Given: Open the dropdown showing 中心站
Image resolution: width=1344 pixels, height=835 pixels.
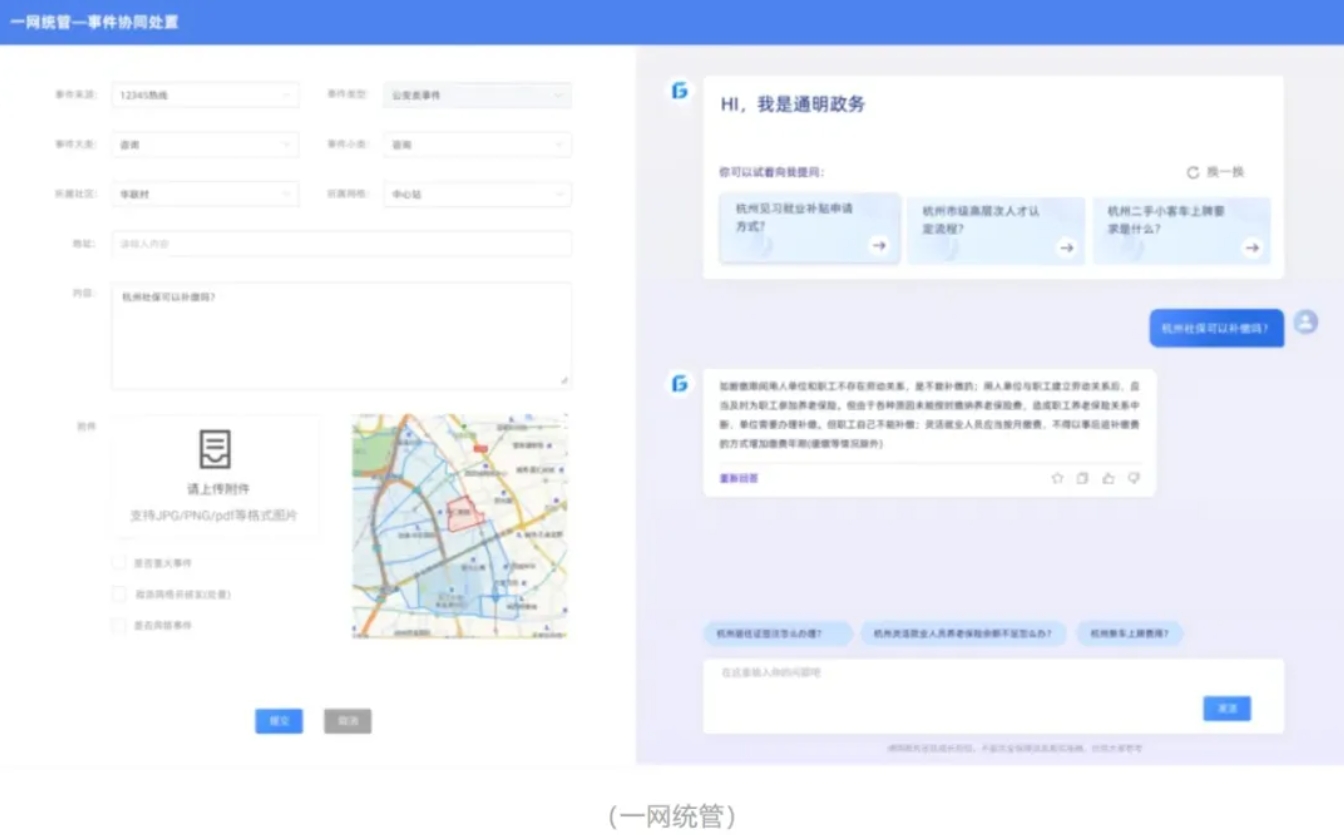Looking at the screenshot, I should 477,194.
